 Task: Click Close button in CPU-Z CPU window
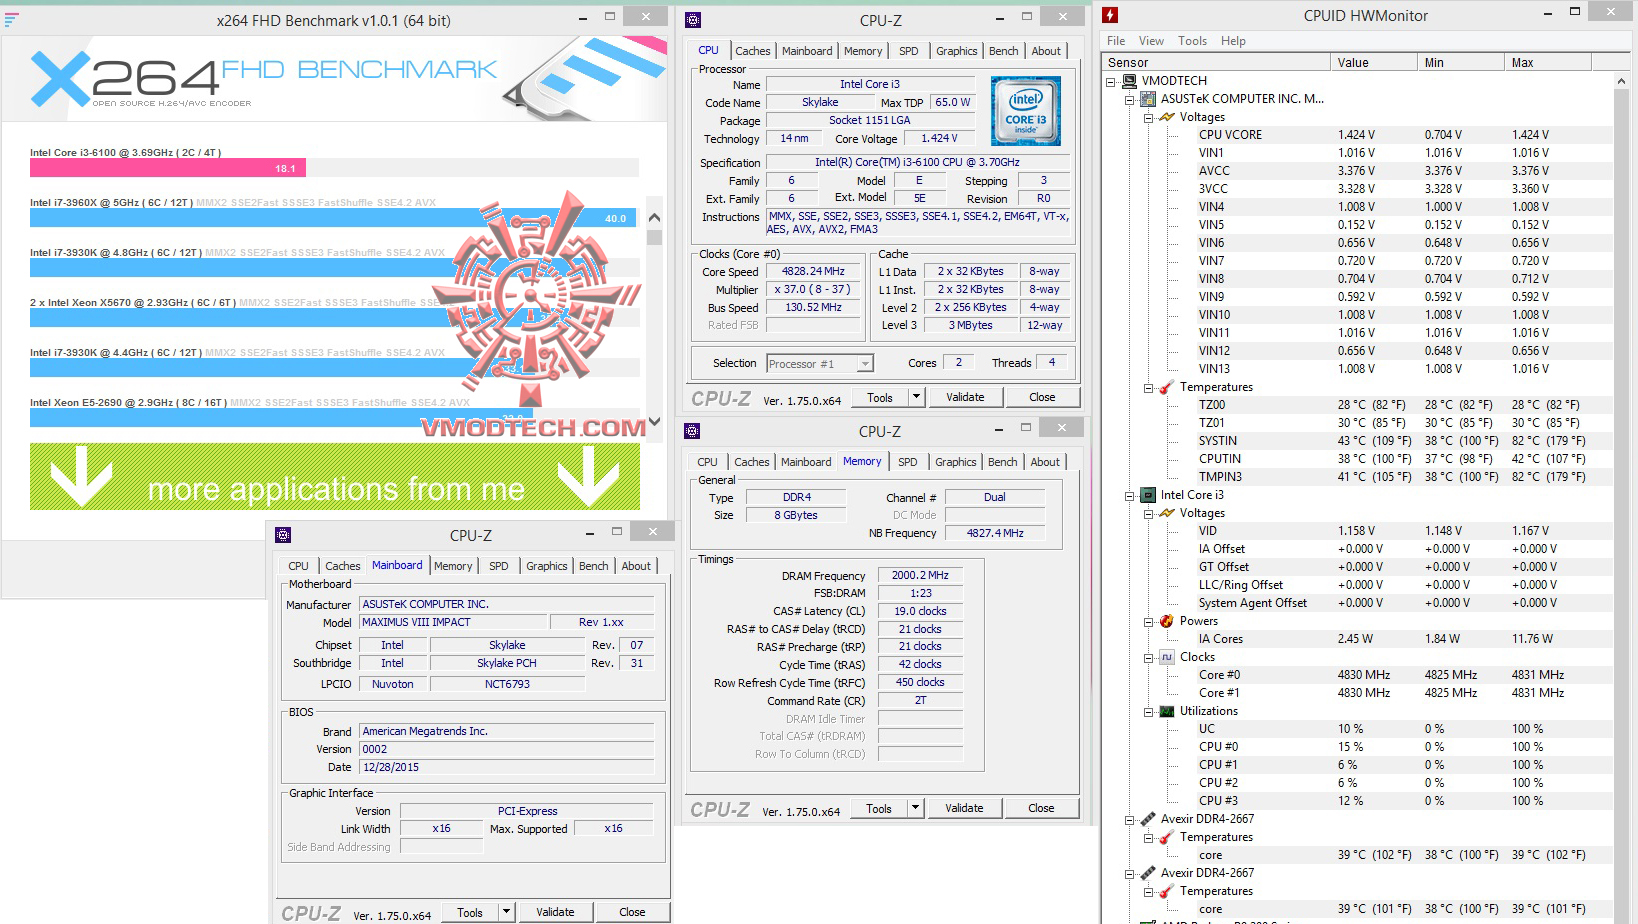1042,397
